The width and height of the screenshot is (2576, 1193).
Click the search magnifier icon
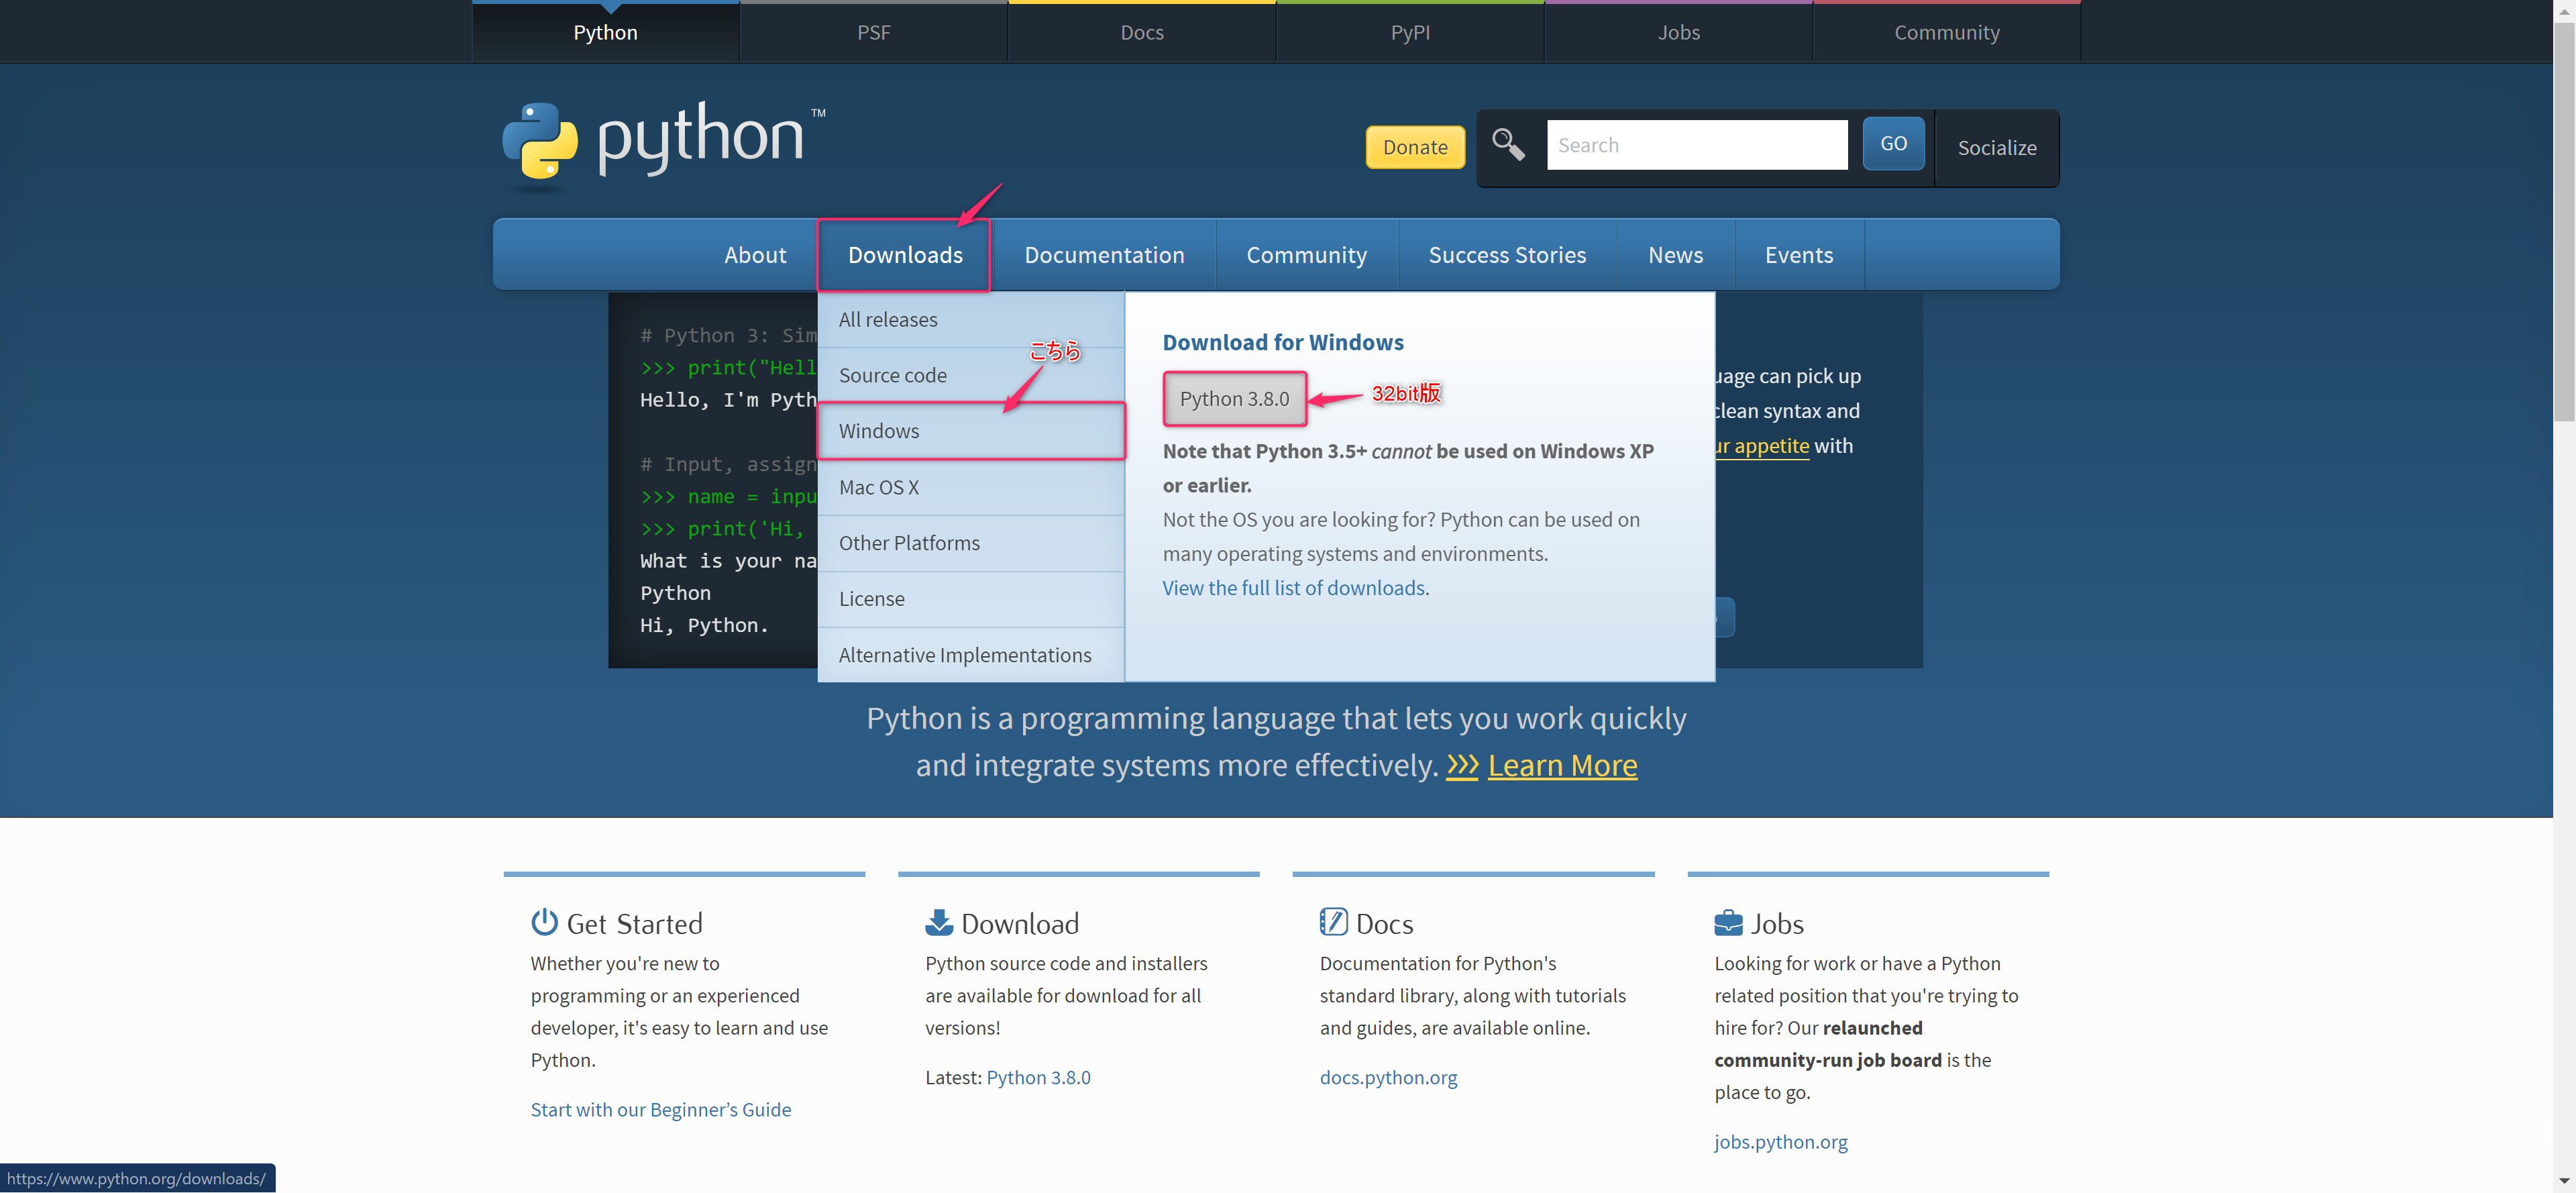(x=1508, y=145)
